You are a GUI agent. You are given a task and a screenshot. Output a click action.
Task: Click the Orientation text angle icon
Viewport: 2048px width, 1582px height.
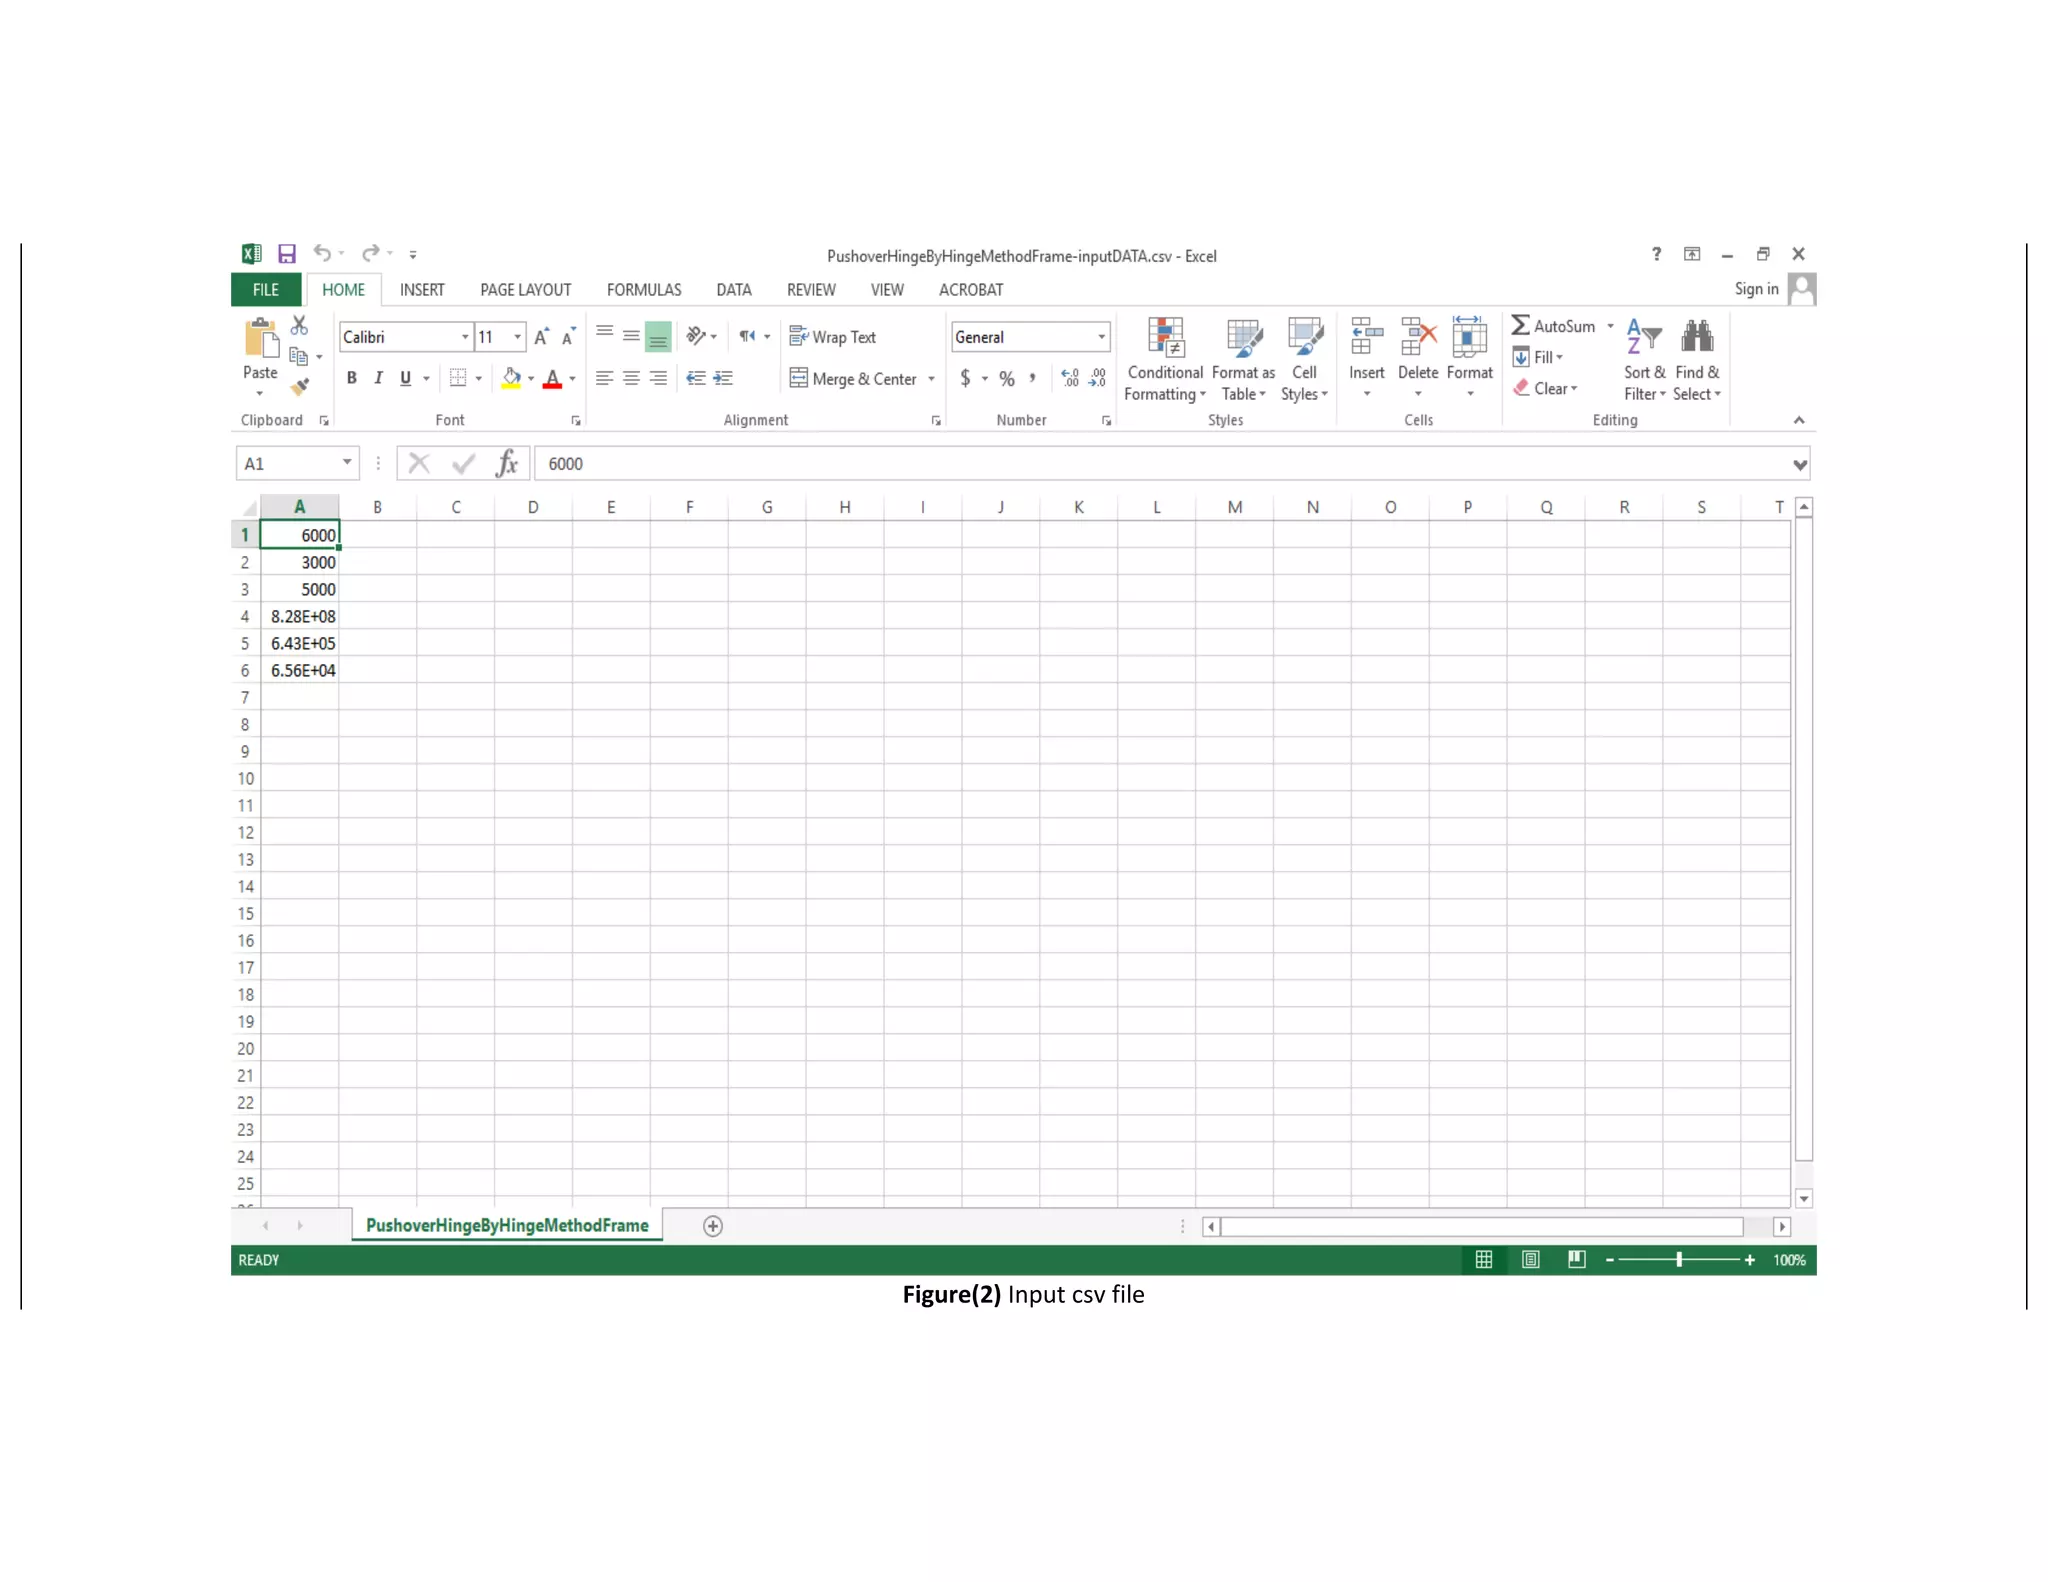tap(696, 336)
